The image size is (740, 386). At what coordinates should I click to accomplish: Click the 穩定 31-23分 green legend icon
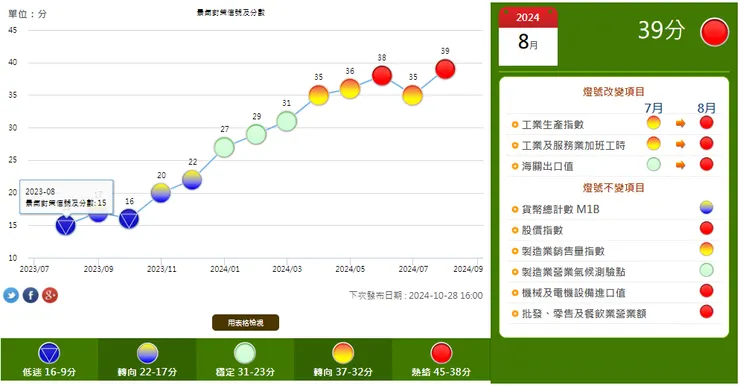coord(245,353)
